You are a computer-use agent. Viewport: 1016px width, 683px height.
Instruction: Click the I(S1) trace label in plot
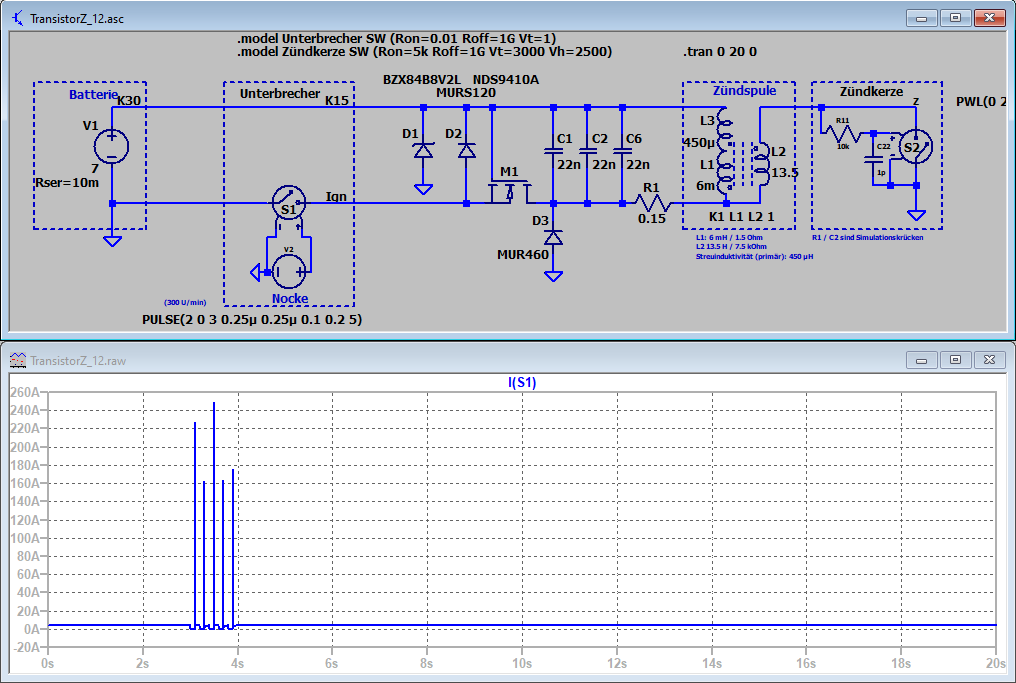[x=521, y=382]
